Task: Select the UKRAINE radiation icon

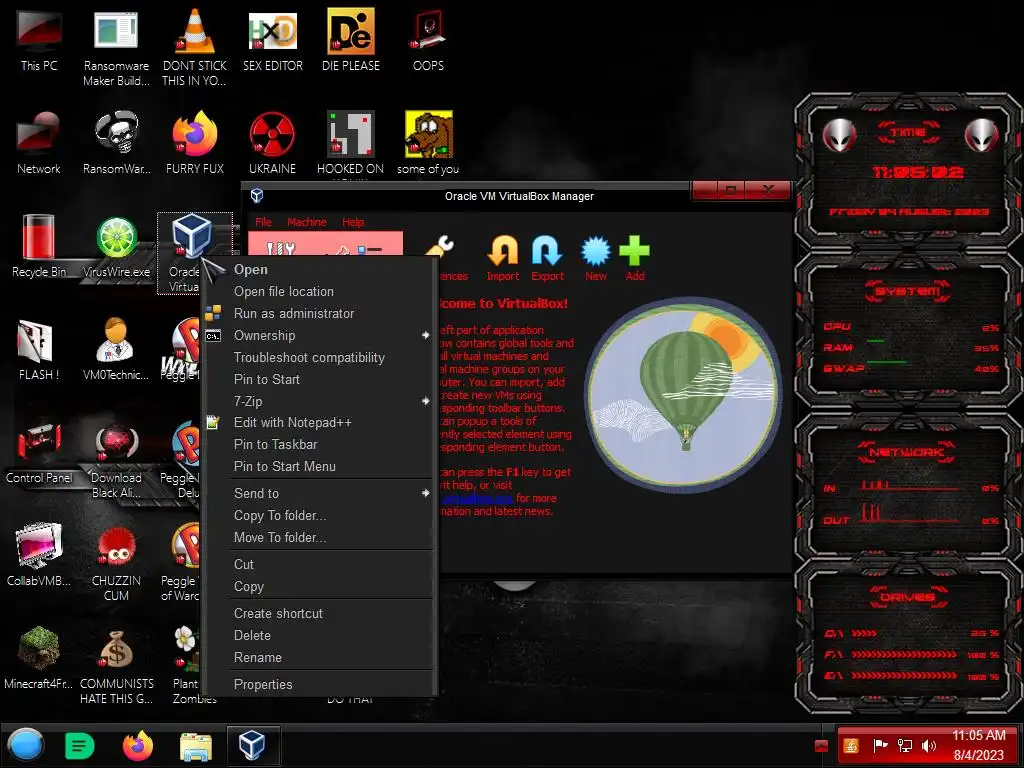Action: point(272,142)
